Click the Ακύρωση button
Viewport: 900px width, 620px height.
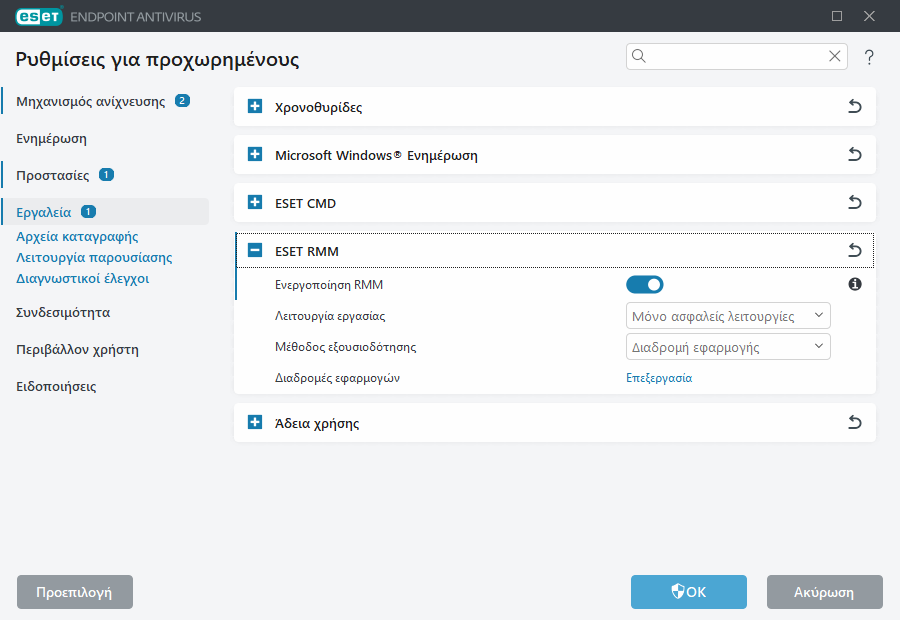[x=824, y=592]
